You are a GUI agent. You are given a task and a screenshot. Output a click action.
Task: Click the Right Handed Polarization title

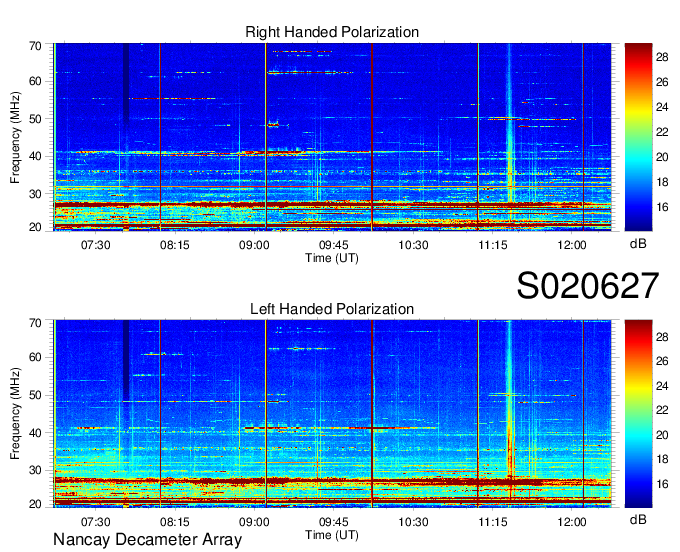tap(332, 32)
